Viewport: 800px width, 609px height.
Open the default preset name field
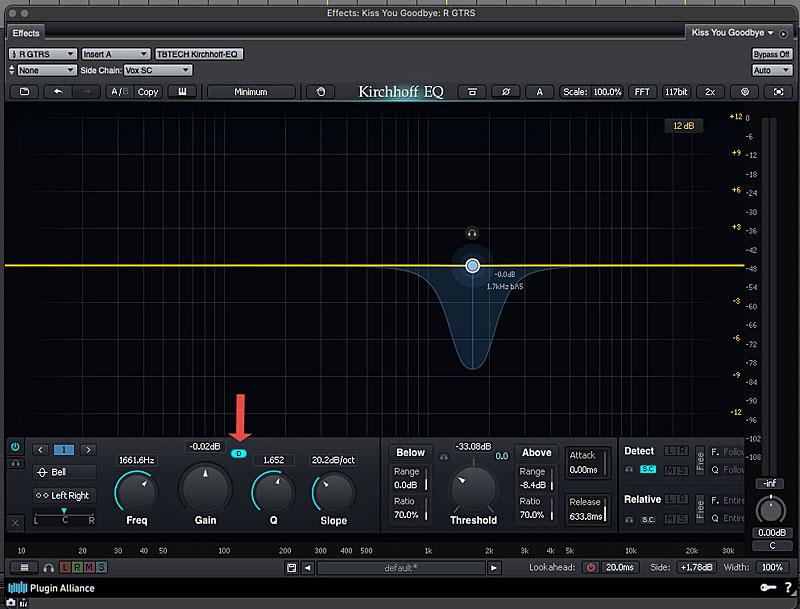coord(401,568)
